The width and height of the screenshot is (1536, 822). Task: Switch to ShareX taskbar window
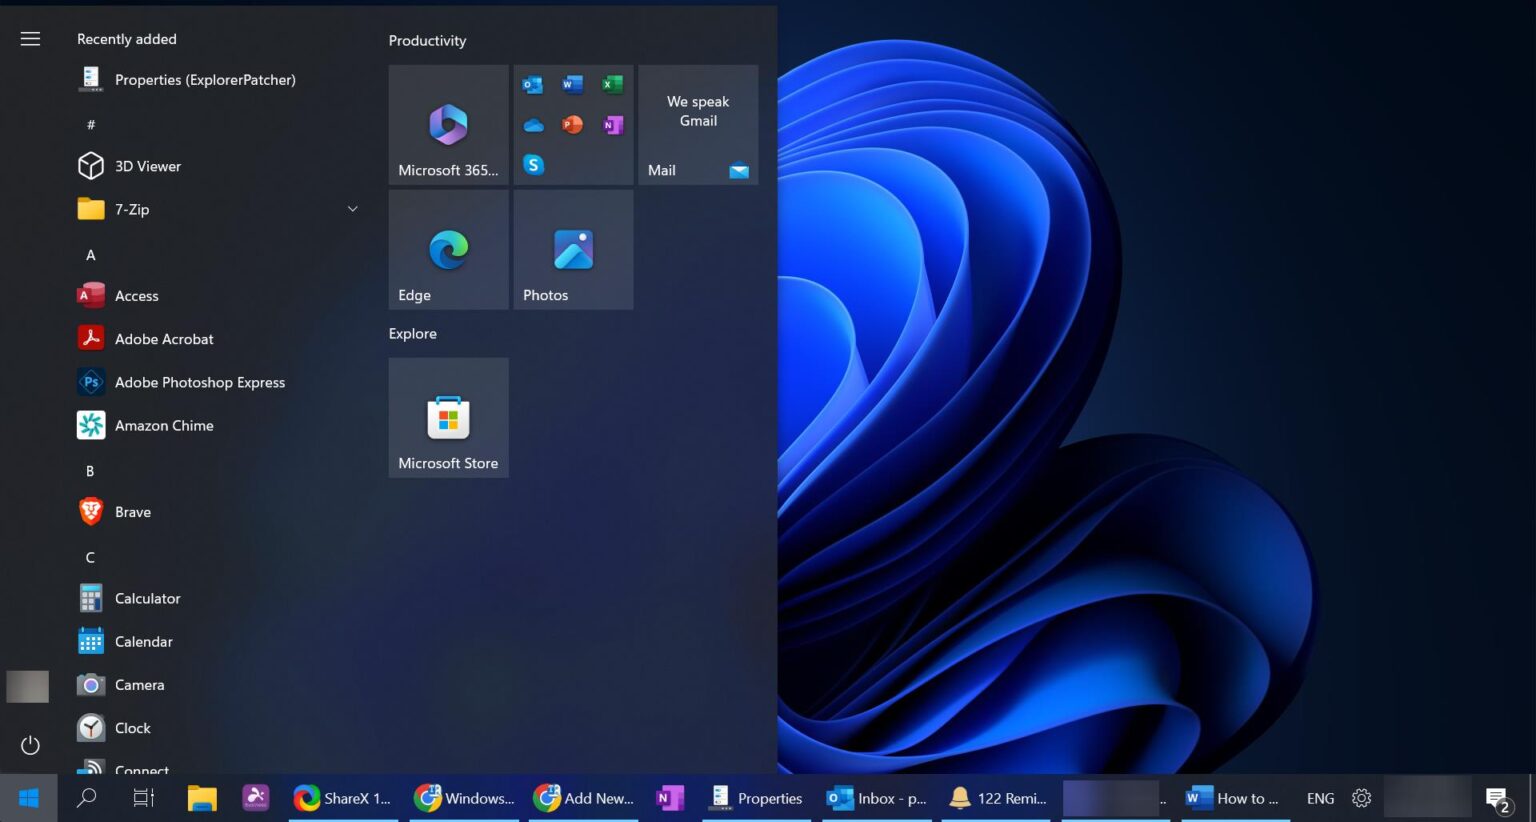pos(343,798)
